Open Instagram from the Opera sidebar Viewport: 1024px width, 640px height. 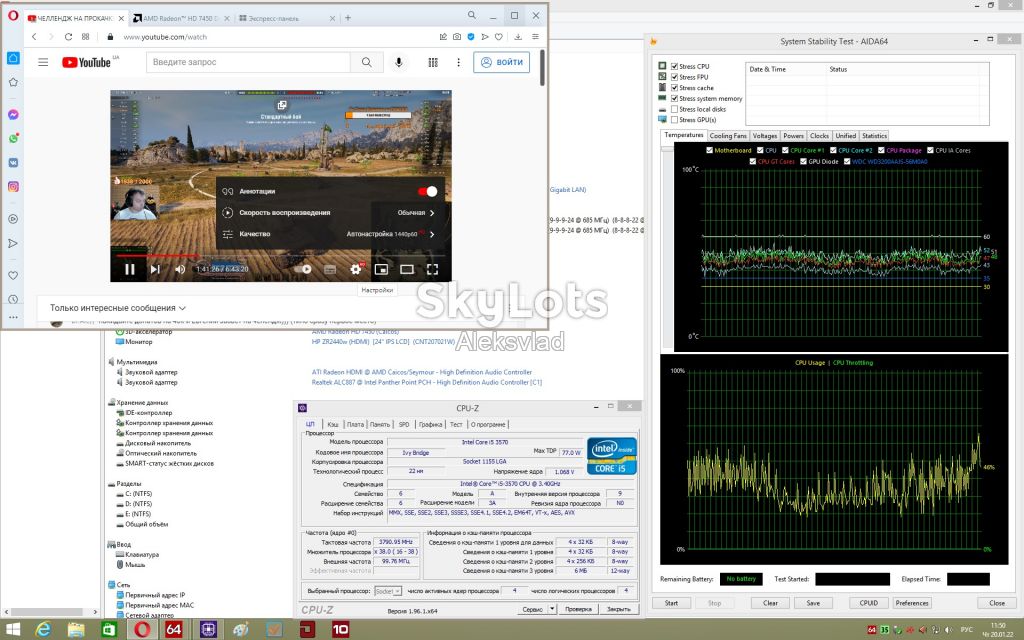pos(13,187)
